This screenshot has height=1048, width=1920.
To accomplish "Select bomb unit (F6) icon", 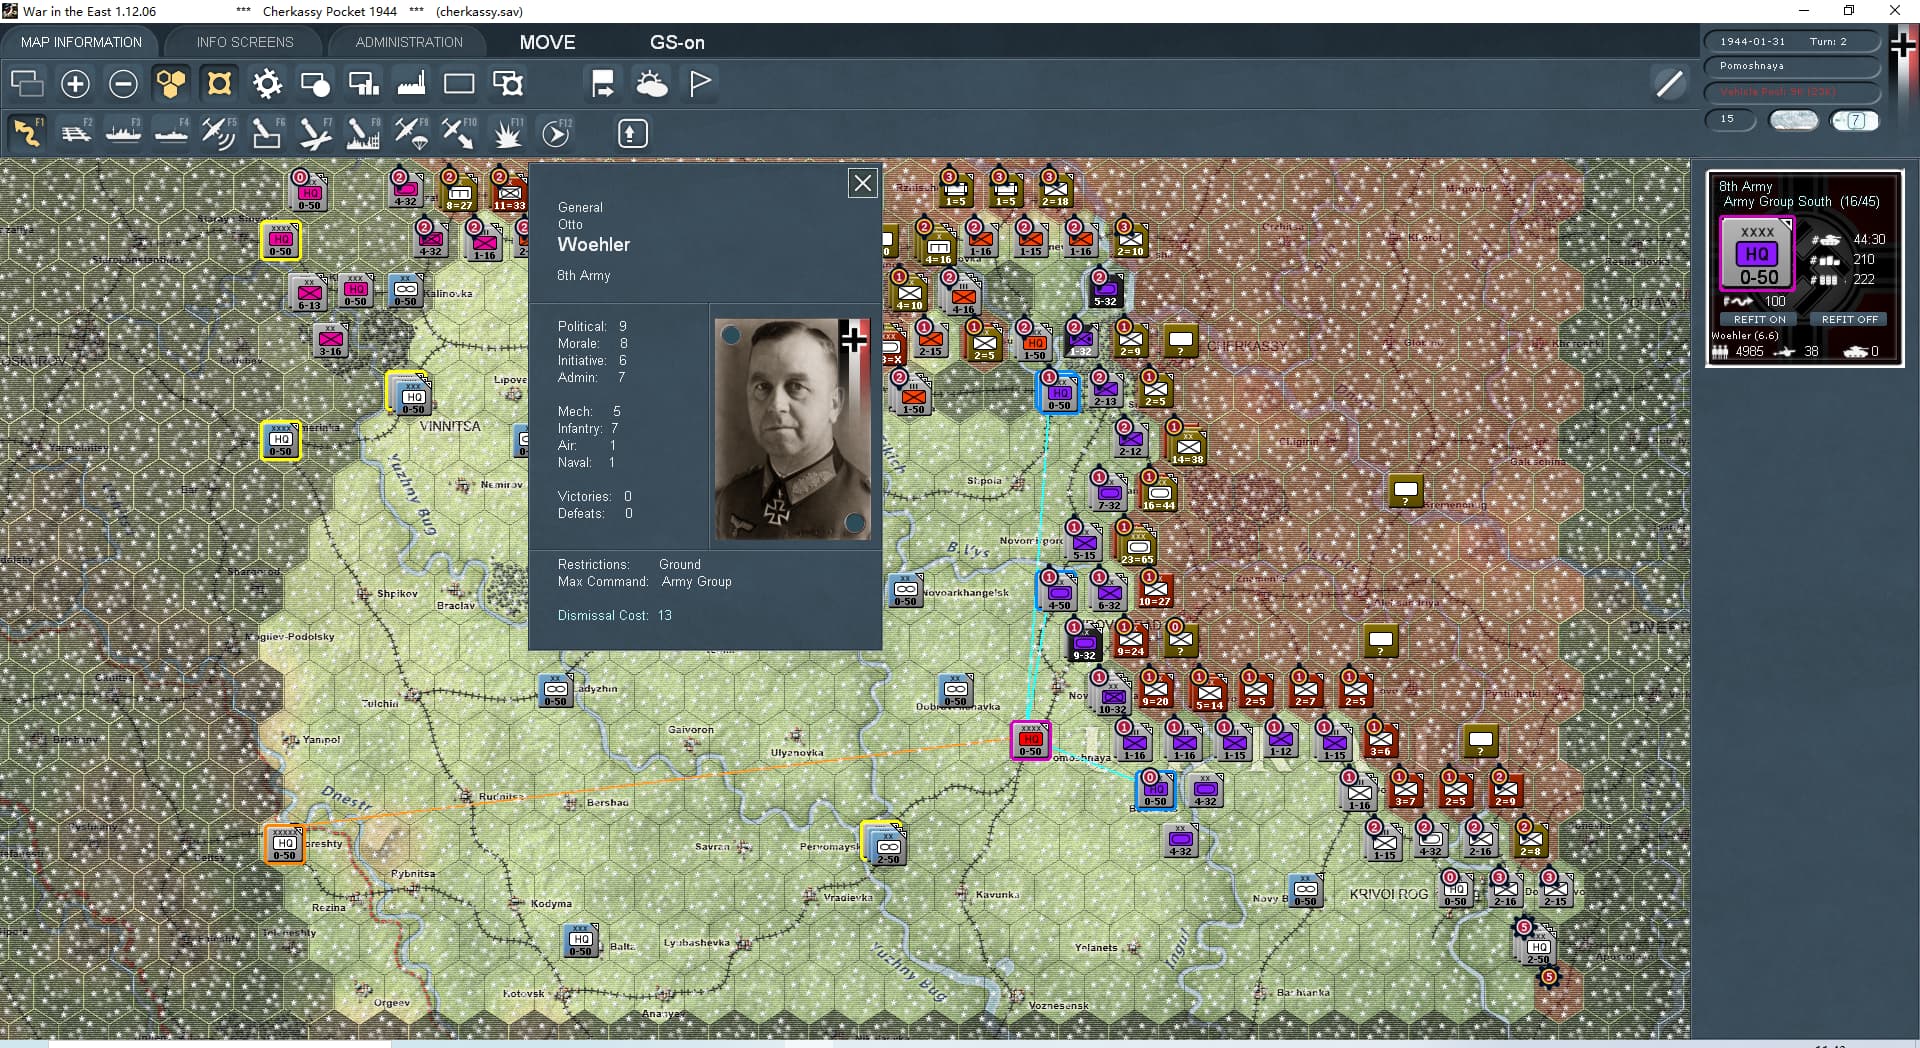I will tap(267, 132).
